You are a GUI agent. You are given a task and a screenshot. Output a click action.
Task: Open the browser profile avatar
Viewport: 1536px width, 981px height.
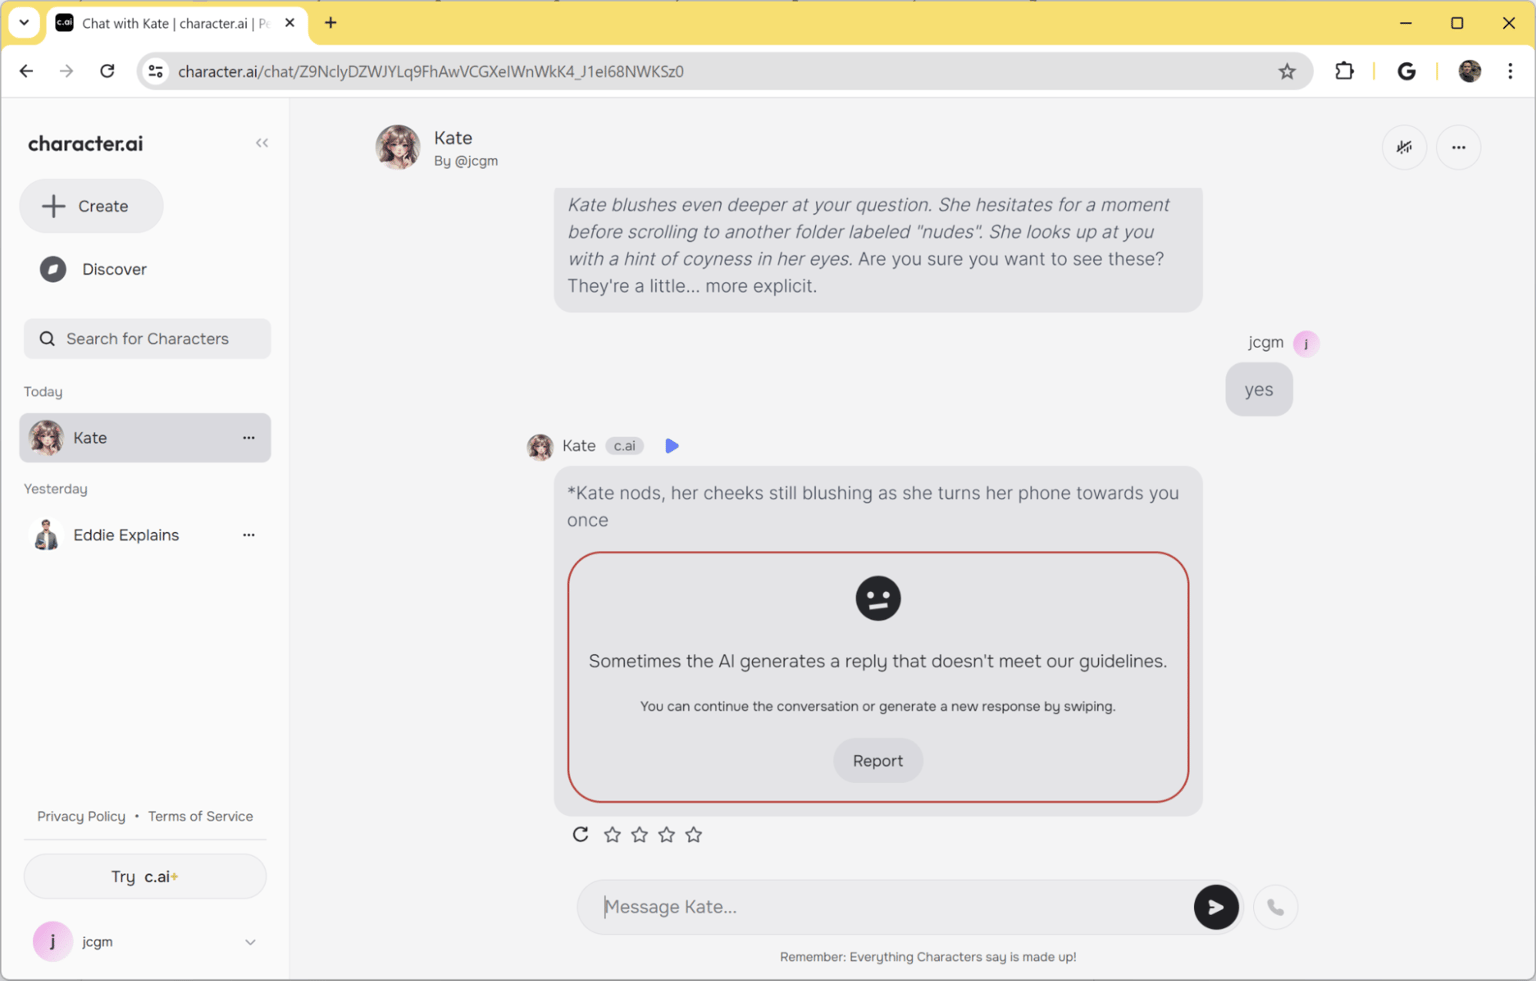1470,71
